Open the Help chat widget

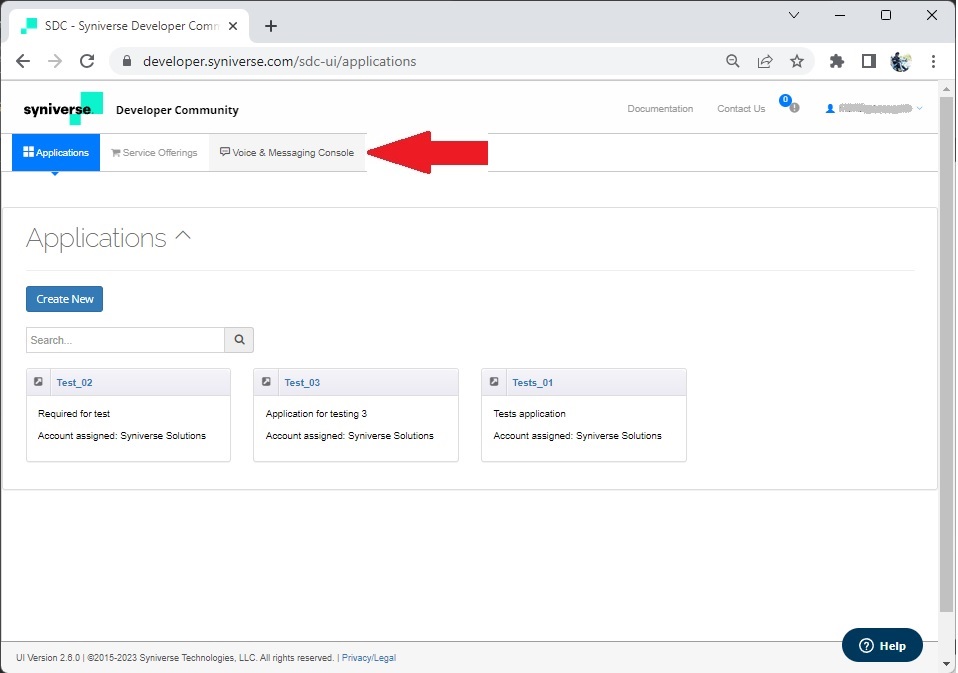[x=882, y=646]
